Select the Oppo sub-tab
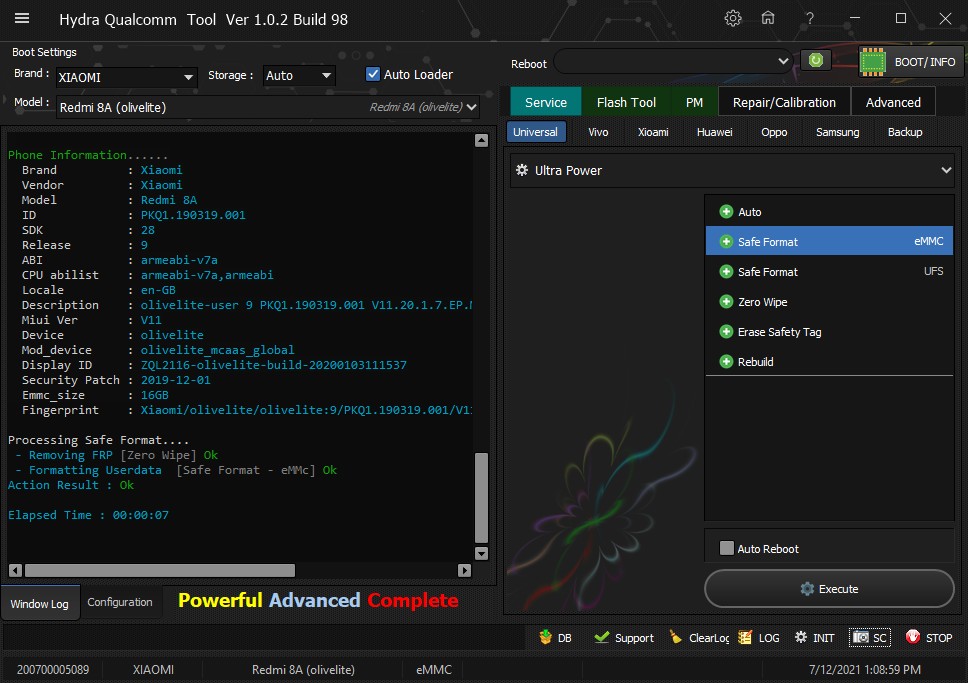 click(774, 132)
